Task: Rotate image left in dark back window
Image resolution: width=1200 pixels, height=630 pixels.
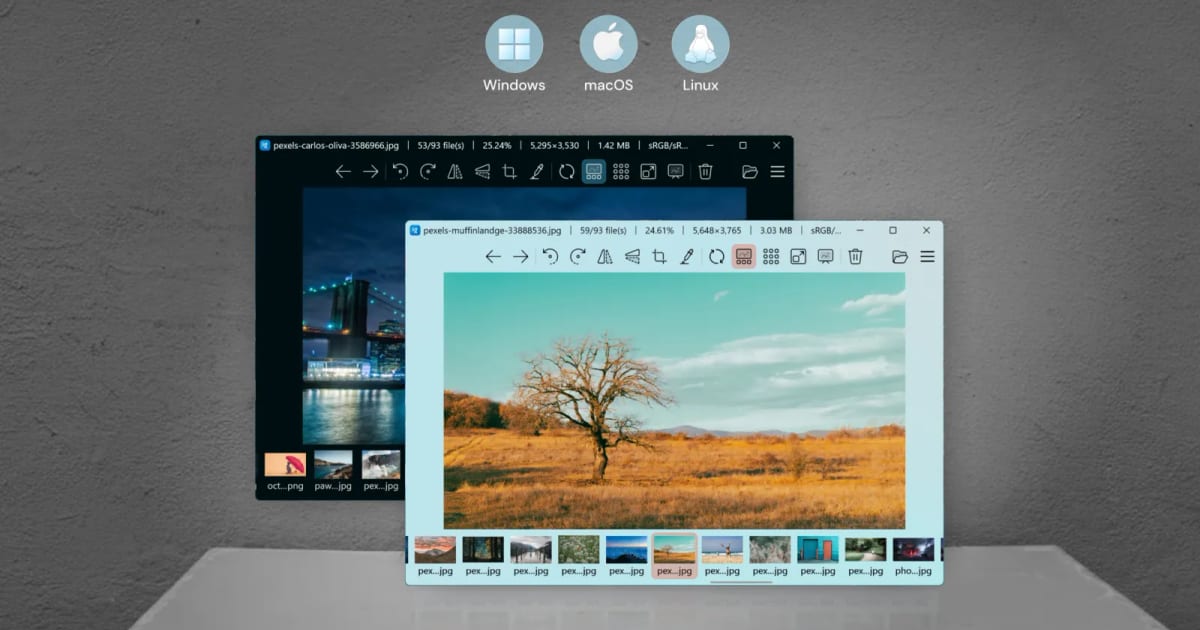Action: tap(400, 172)
